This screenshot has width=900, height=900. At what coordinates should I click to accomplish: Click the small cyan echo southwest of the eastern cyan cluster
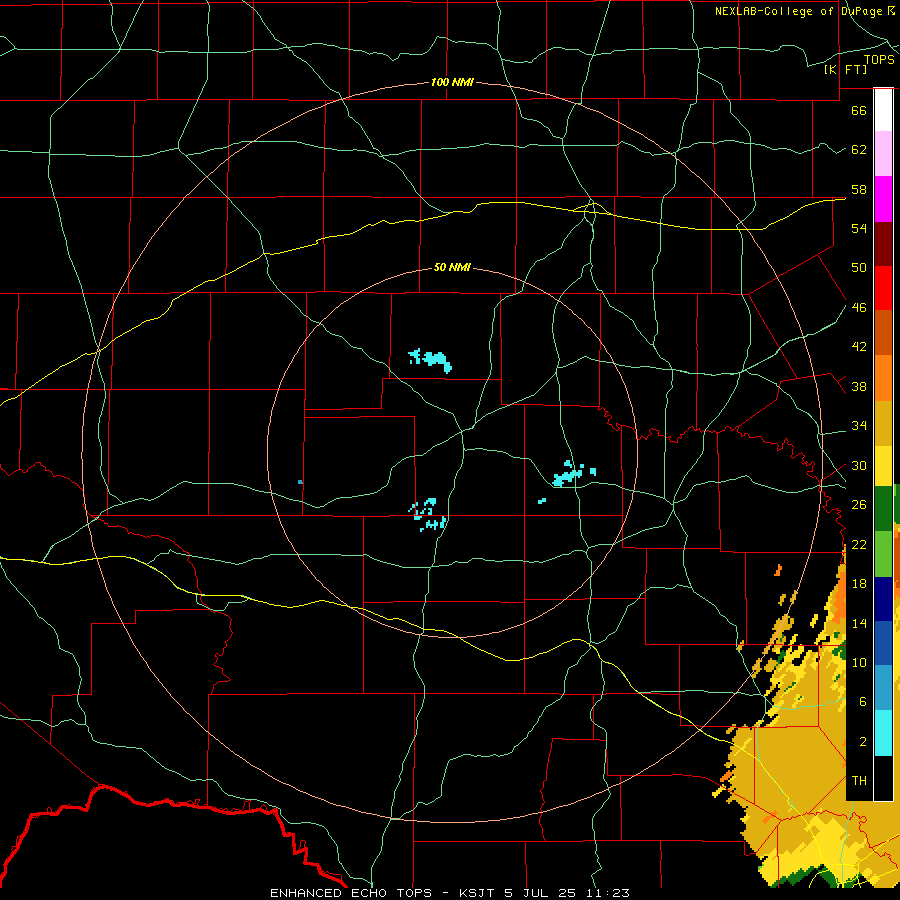[542, 501]
